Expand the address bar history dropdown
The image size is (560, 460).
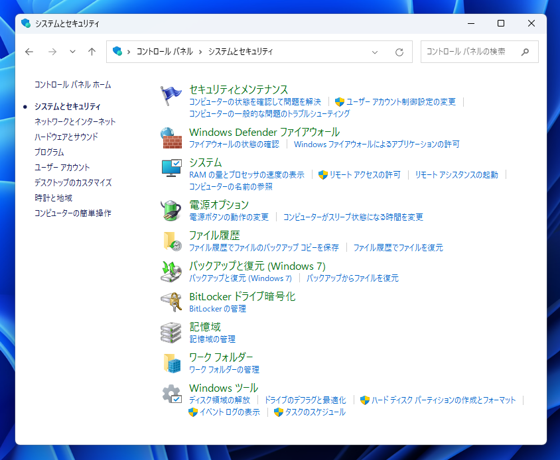[x=375, y=52]
